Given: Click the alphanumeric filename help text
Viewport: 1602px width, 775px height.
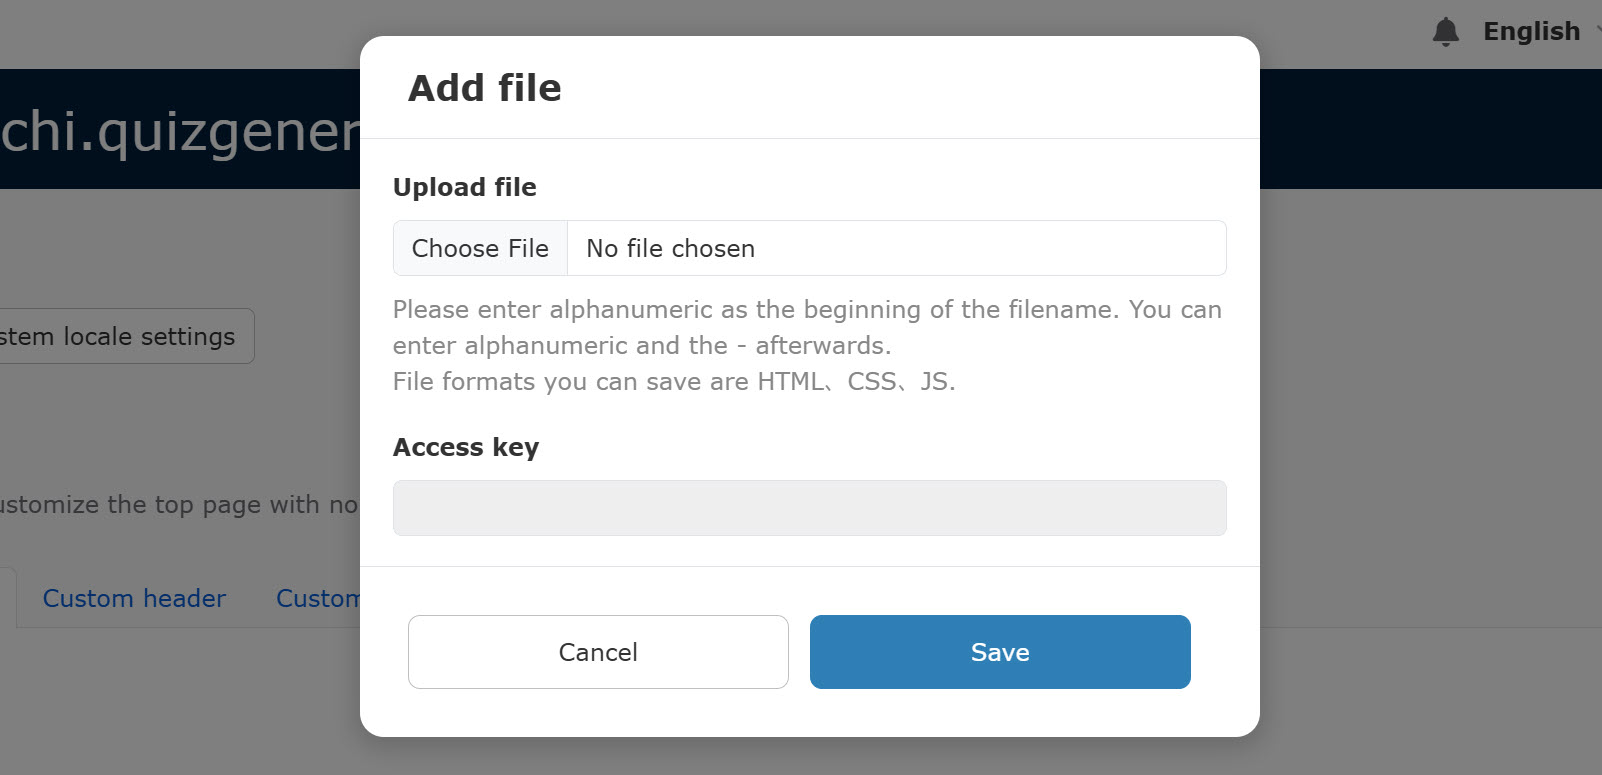Looking at the screenshot, I should pos(807,327).
